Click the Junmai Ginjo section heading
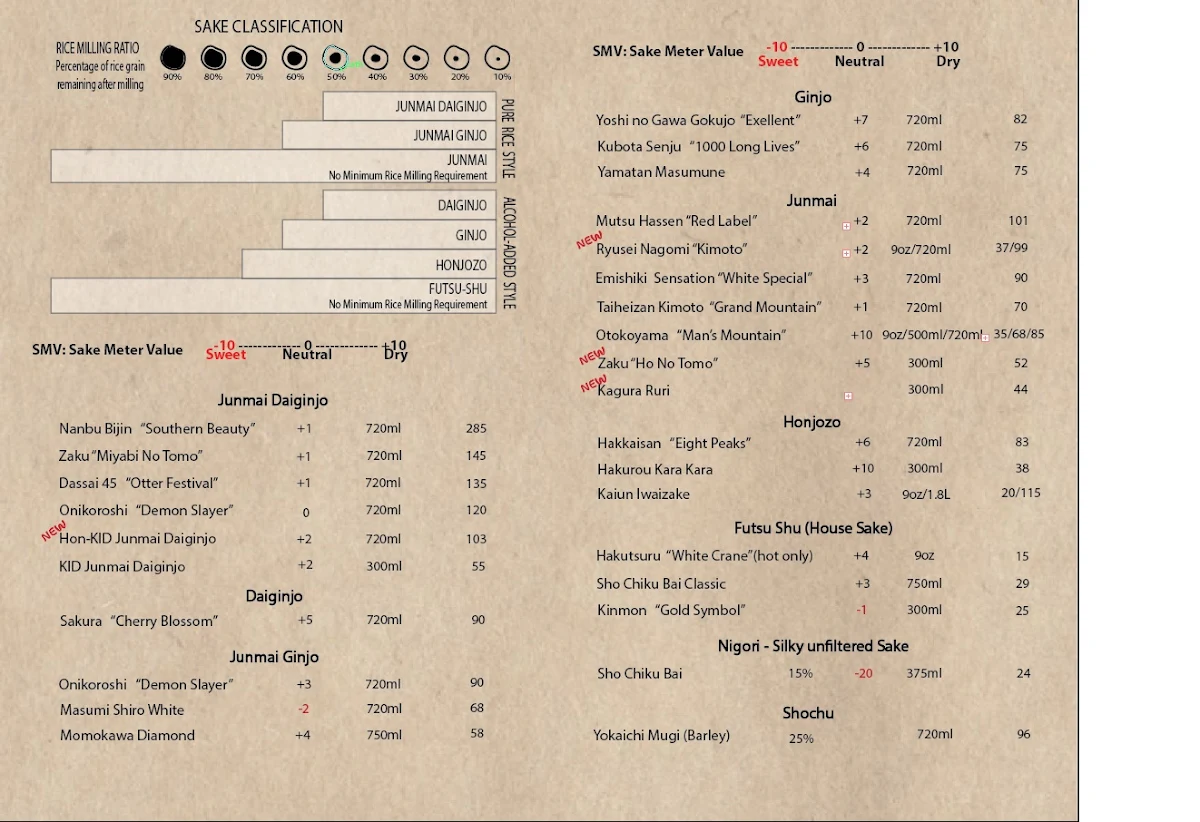The image size is (1200, 822). [x=274, y=657]
